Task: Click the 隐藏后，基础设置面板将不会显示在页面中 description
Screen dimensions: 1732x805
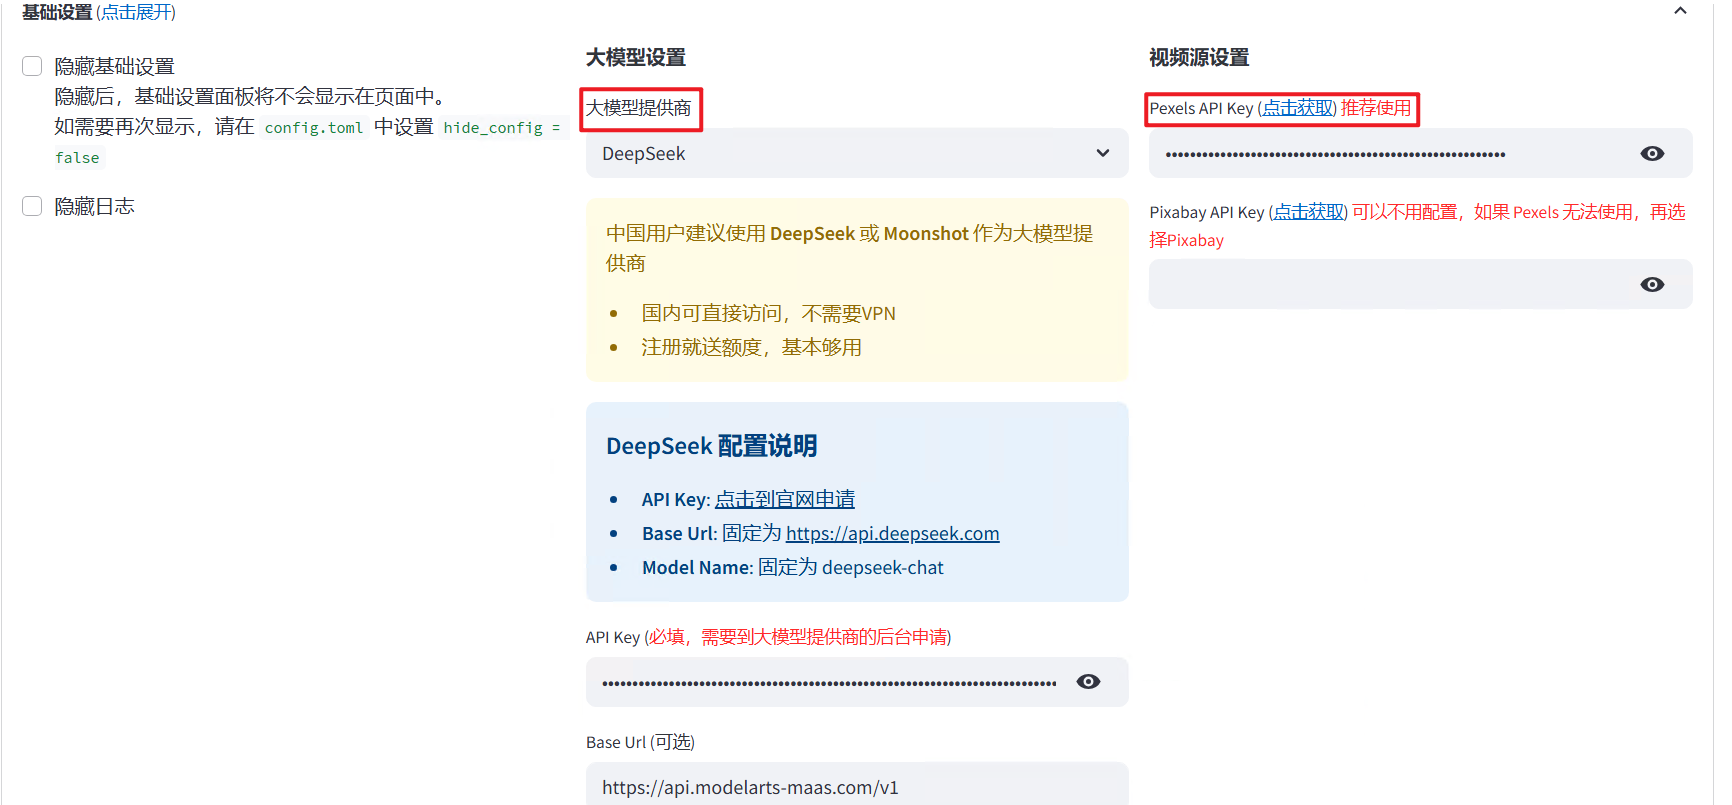Action: pyautogui.click(x=250, y=96)
